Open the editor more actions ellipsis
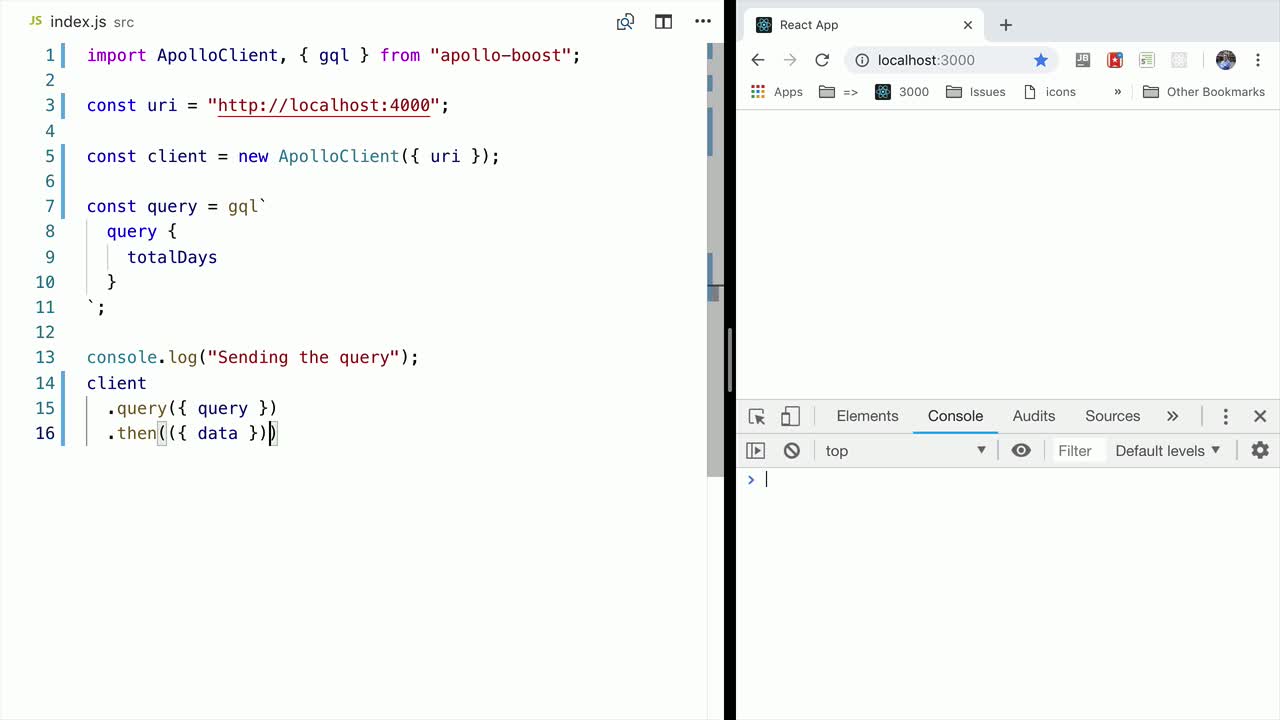The height and width of the screenshot is (720, 1280). pos(702,22)
